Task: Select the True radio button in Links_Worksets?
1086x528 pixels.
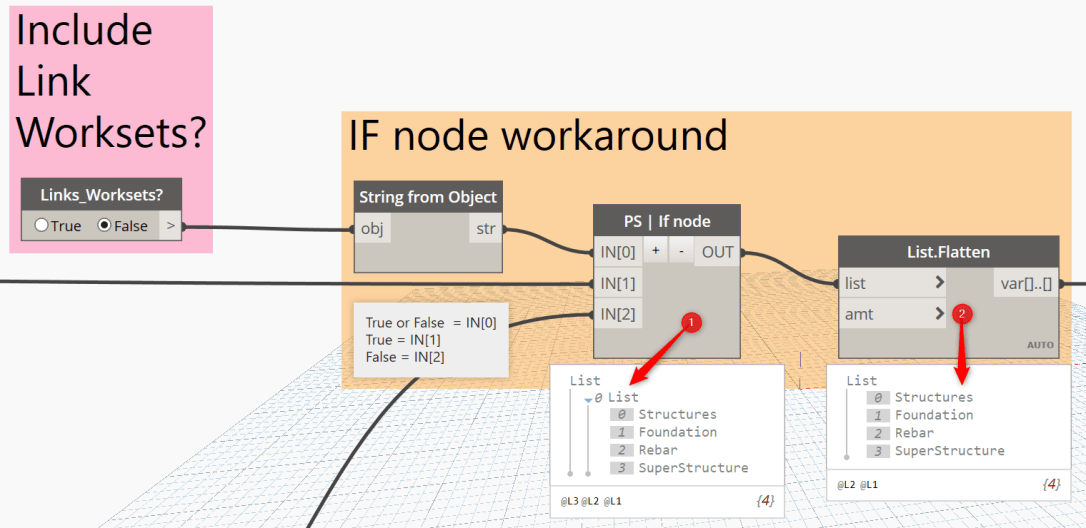Action: pyautogui.click(x=42, y=226)
